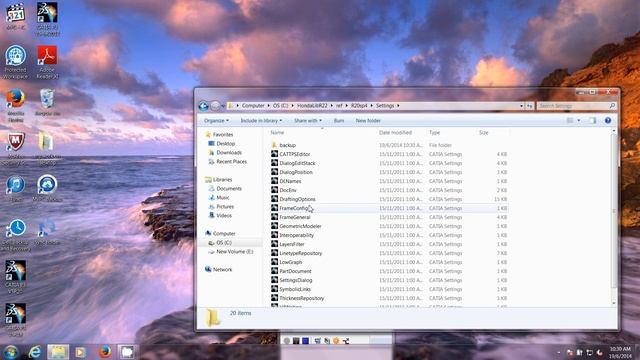This screenshot has height=360, width=640.
Task: Open the Share with dropdown
Action: point(308,120)
